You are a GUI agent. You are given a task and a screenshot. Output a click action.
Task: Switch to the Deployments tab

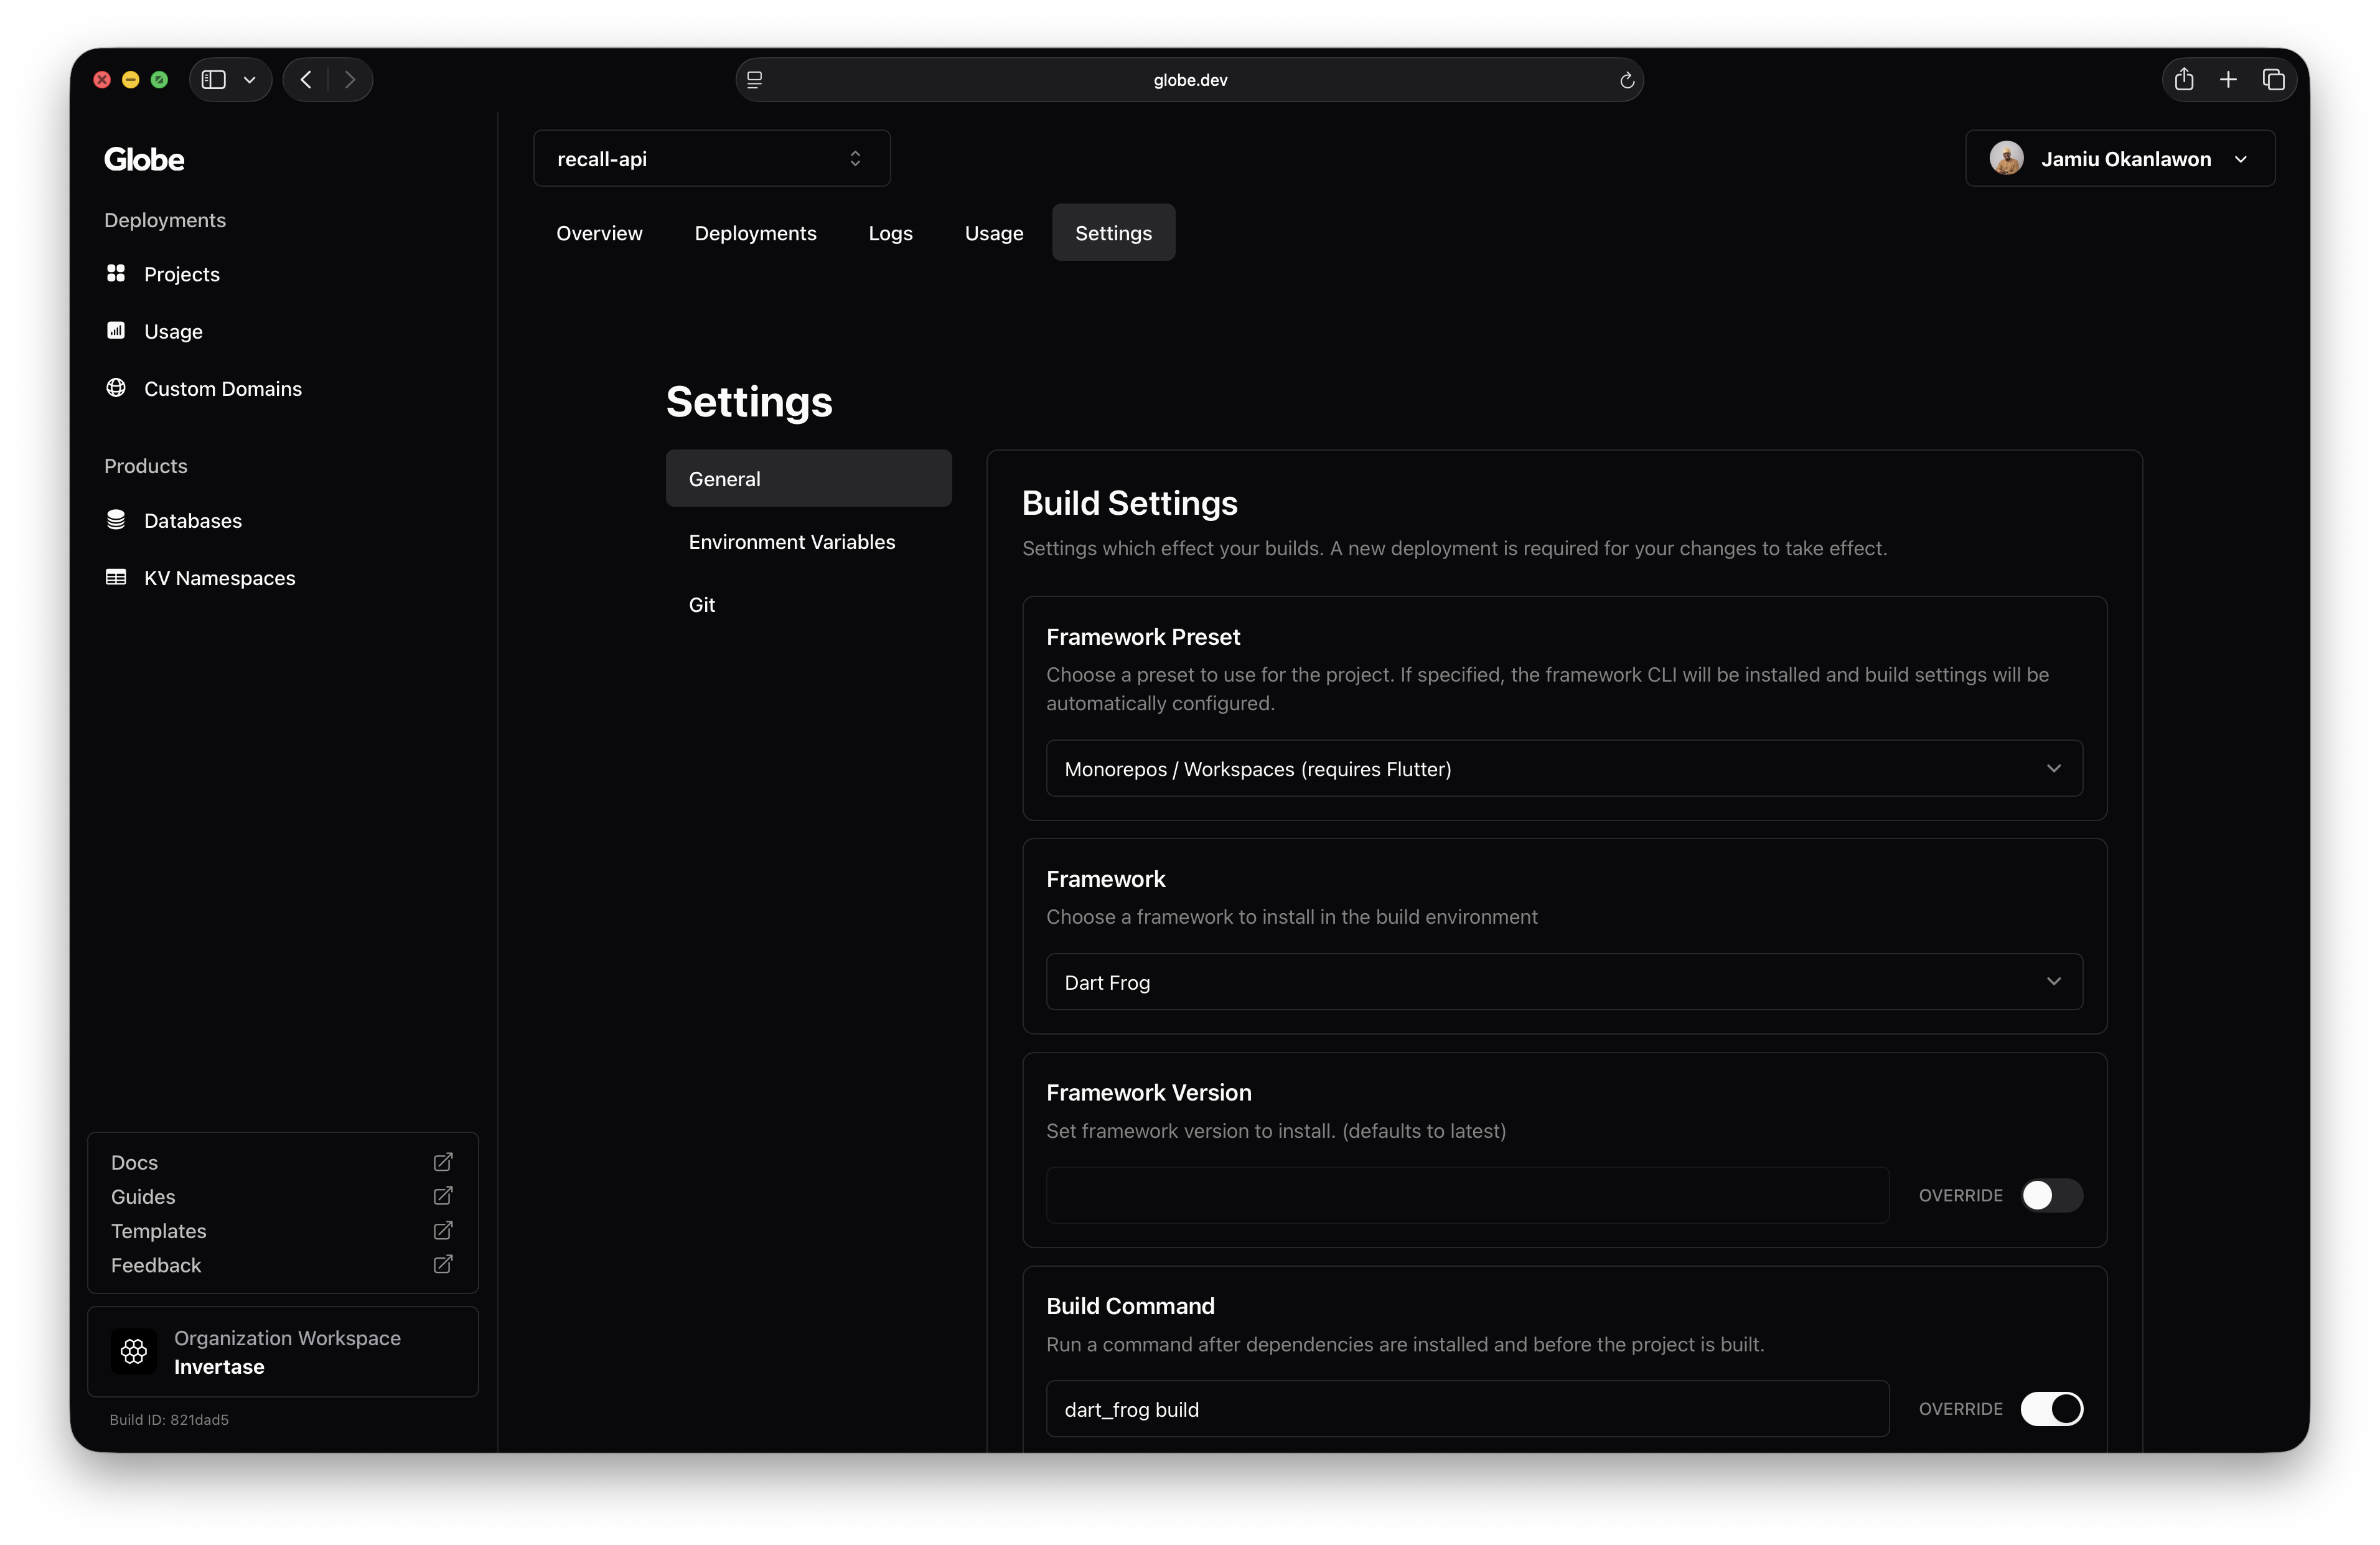(x=755, y=233)
